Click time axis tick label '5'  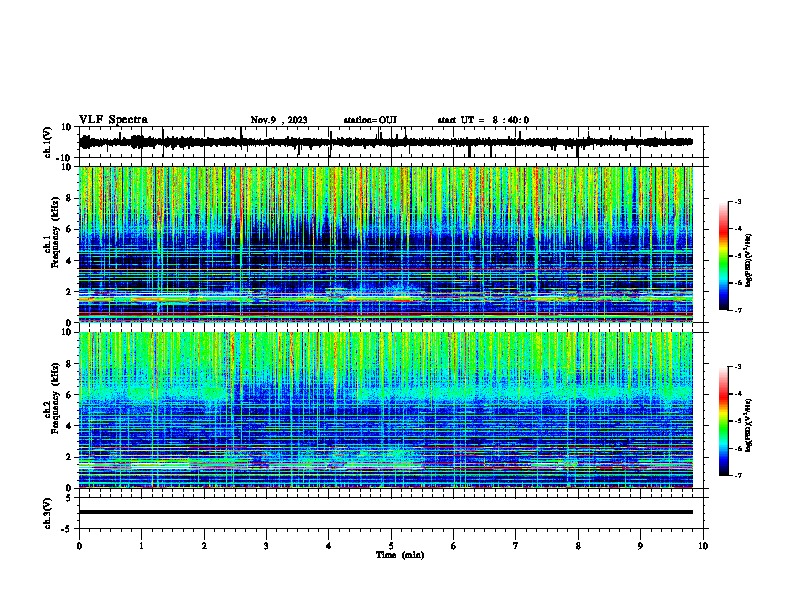coord(391,546)
